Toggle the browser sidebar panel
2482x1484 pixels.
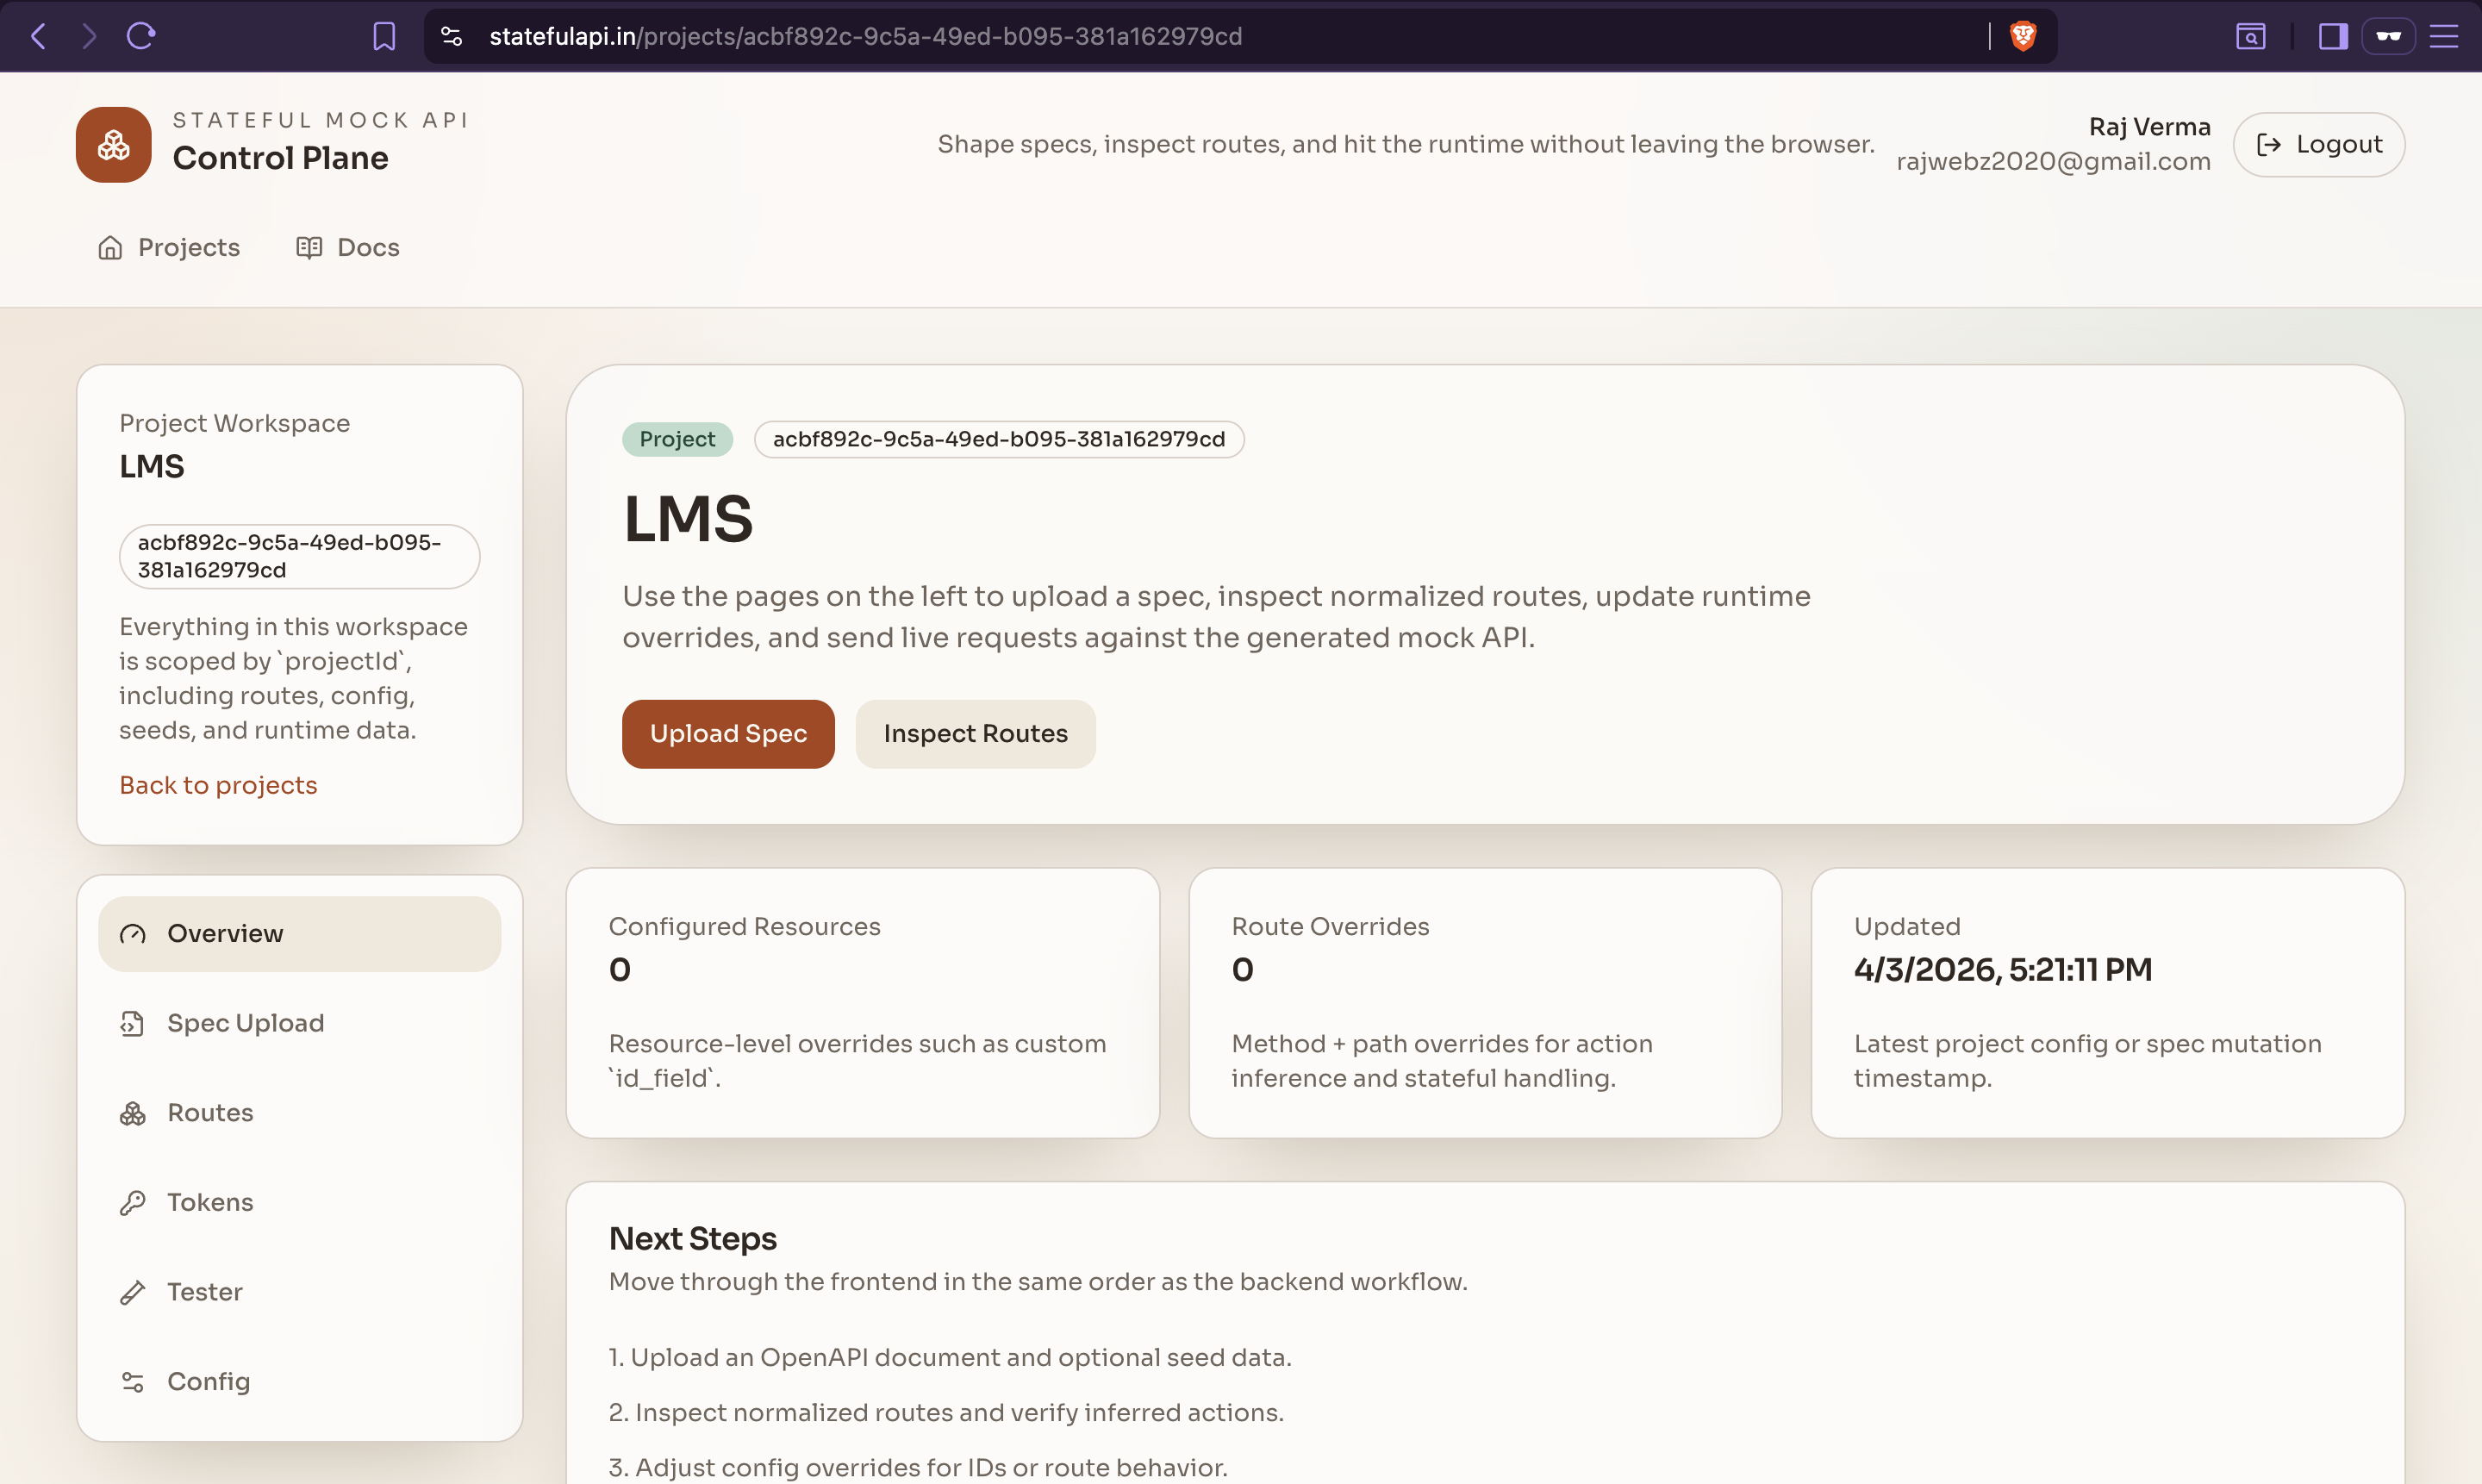2332,36
